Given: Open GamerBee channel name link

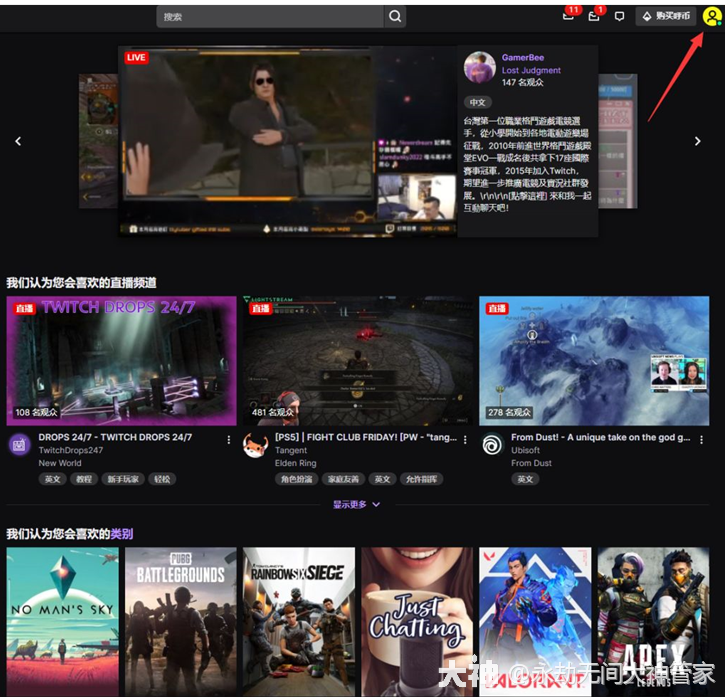Looking at the screenshot, I should click(523, 57).
